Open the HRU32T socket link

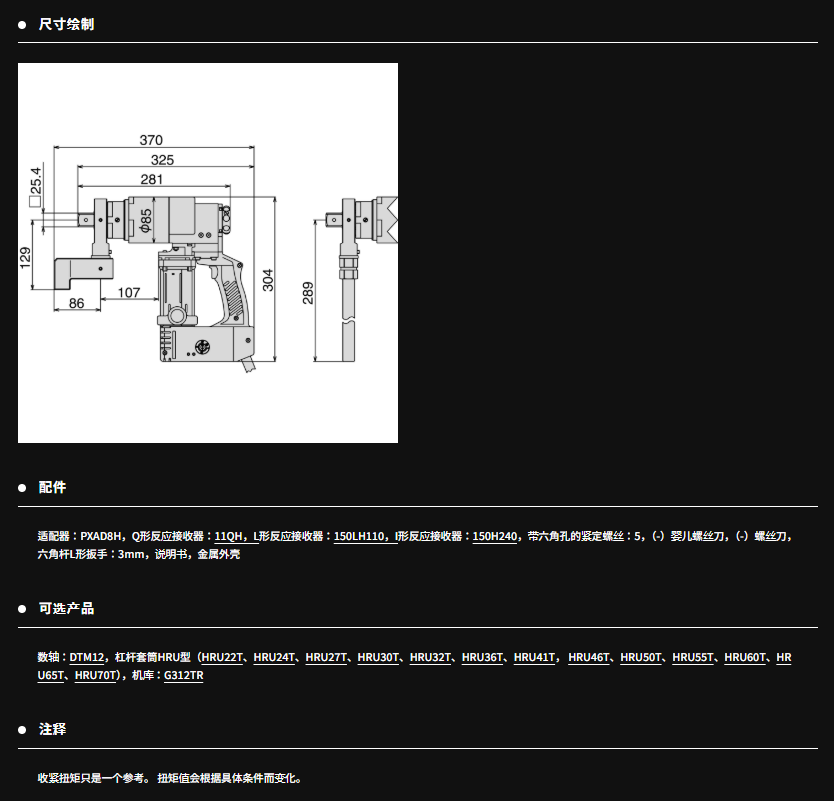[430, 658]
